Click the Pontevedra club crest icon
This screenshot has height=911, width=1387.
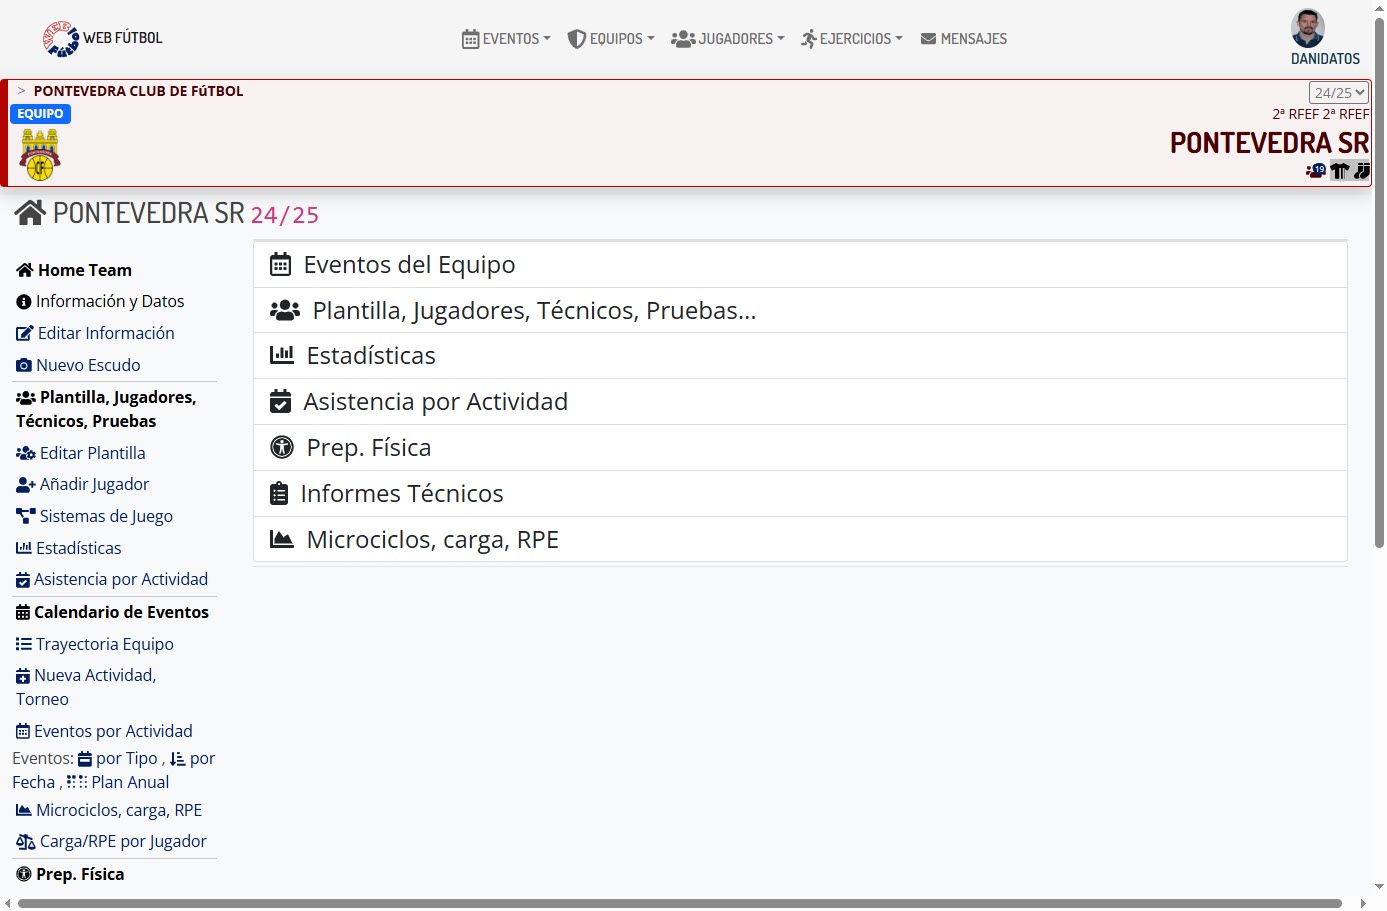[x=40, y=155]
